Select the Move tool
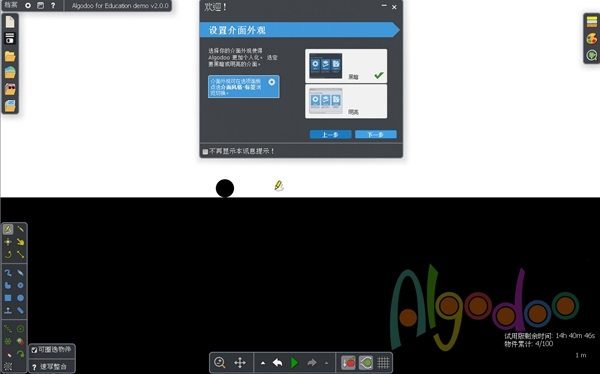This screenshot has height=374, width=600. click(x=8, y=242)
